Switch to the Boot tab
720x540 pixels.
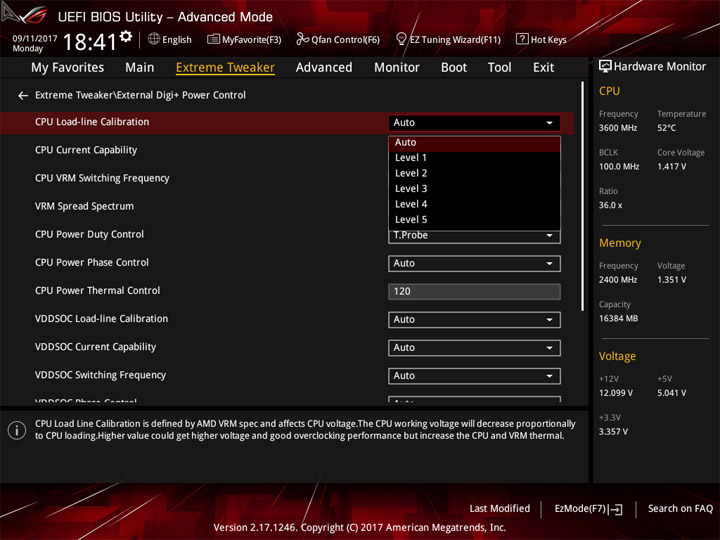click(x=454, y=68)
